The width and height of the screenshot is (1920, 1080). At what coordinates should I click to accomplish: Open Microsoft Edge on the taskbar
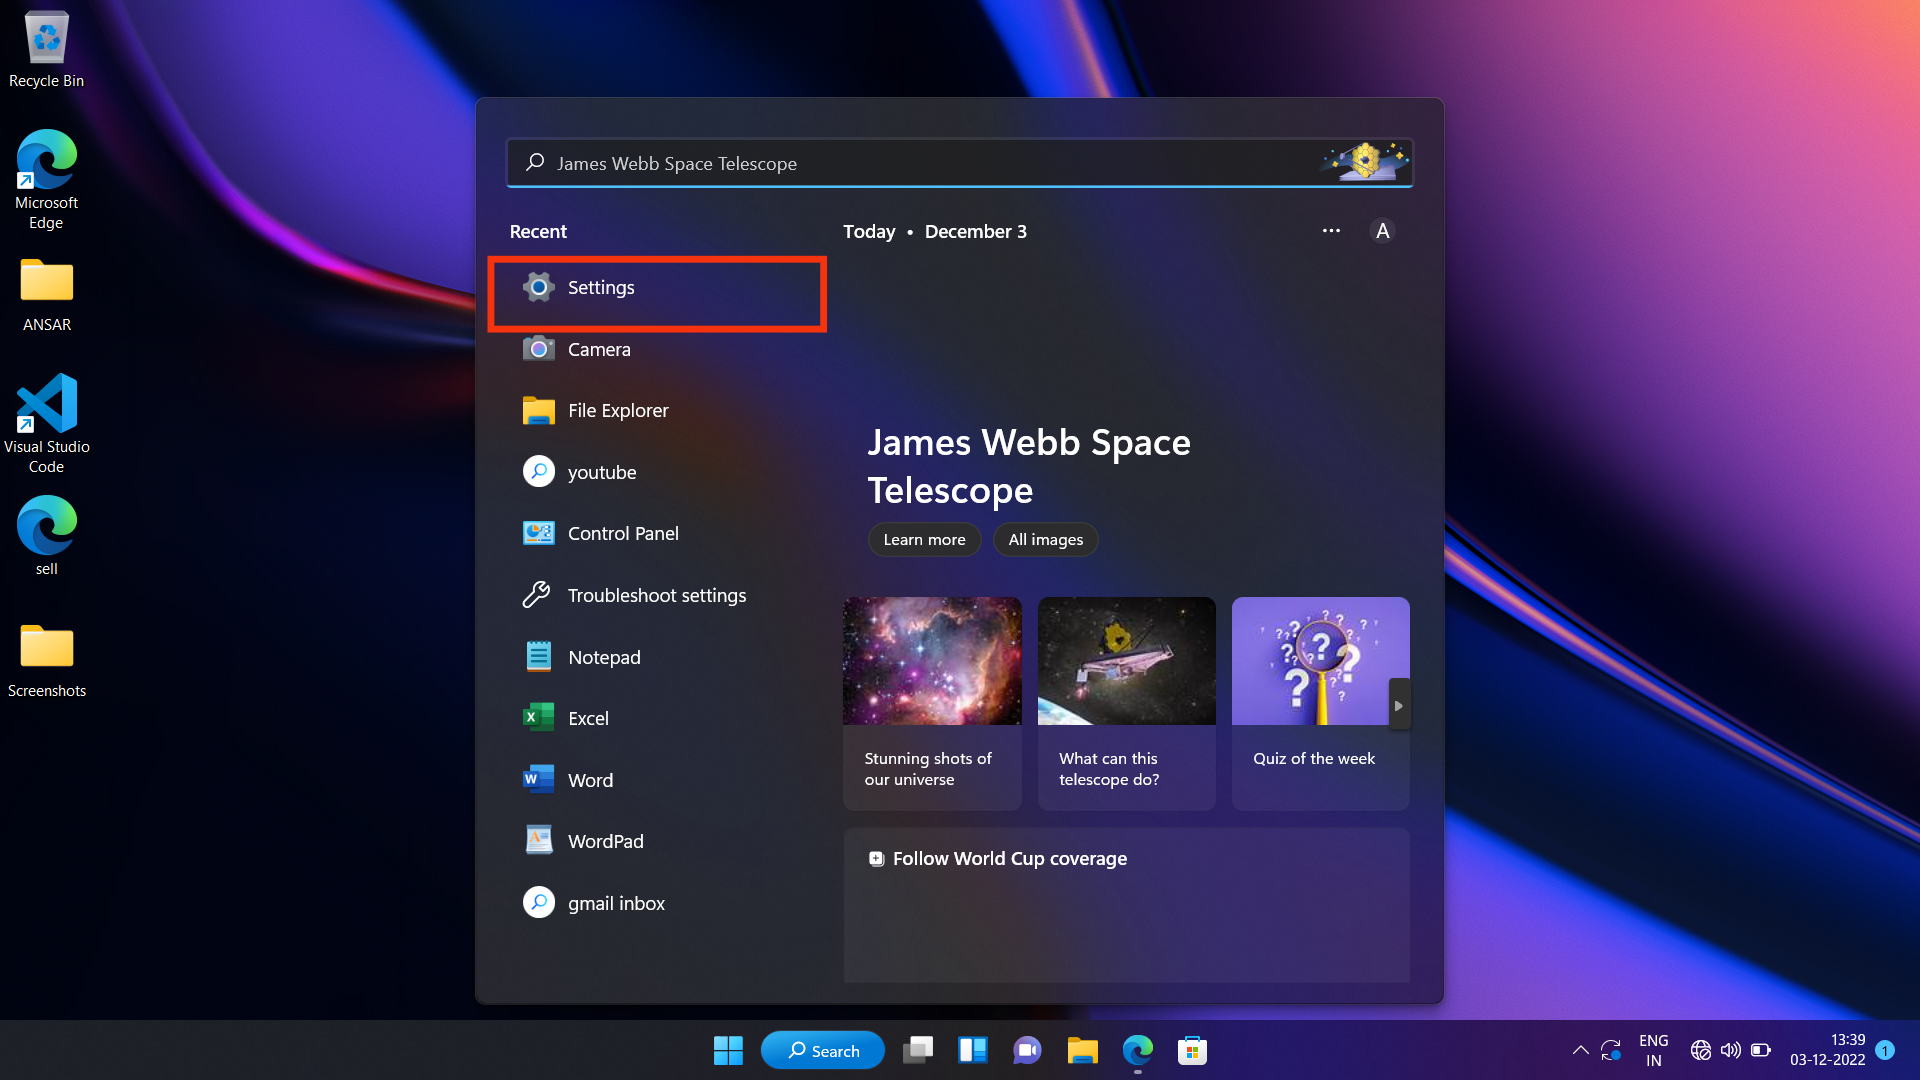[x=1137, y=1050]
